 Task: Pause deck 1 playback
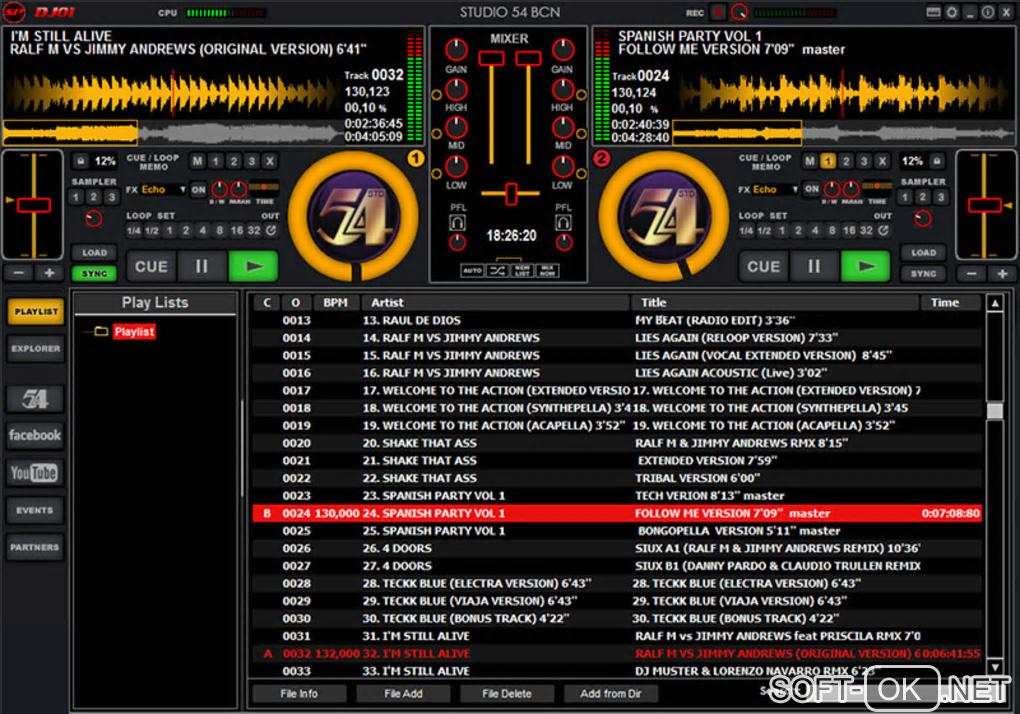pos(202,266)
